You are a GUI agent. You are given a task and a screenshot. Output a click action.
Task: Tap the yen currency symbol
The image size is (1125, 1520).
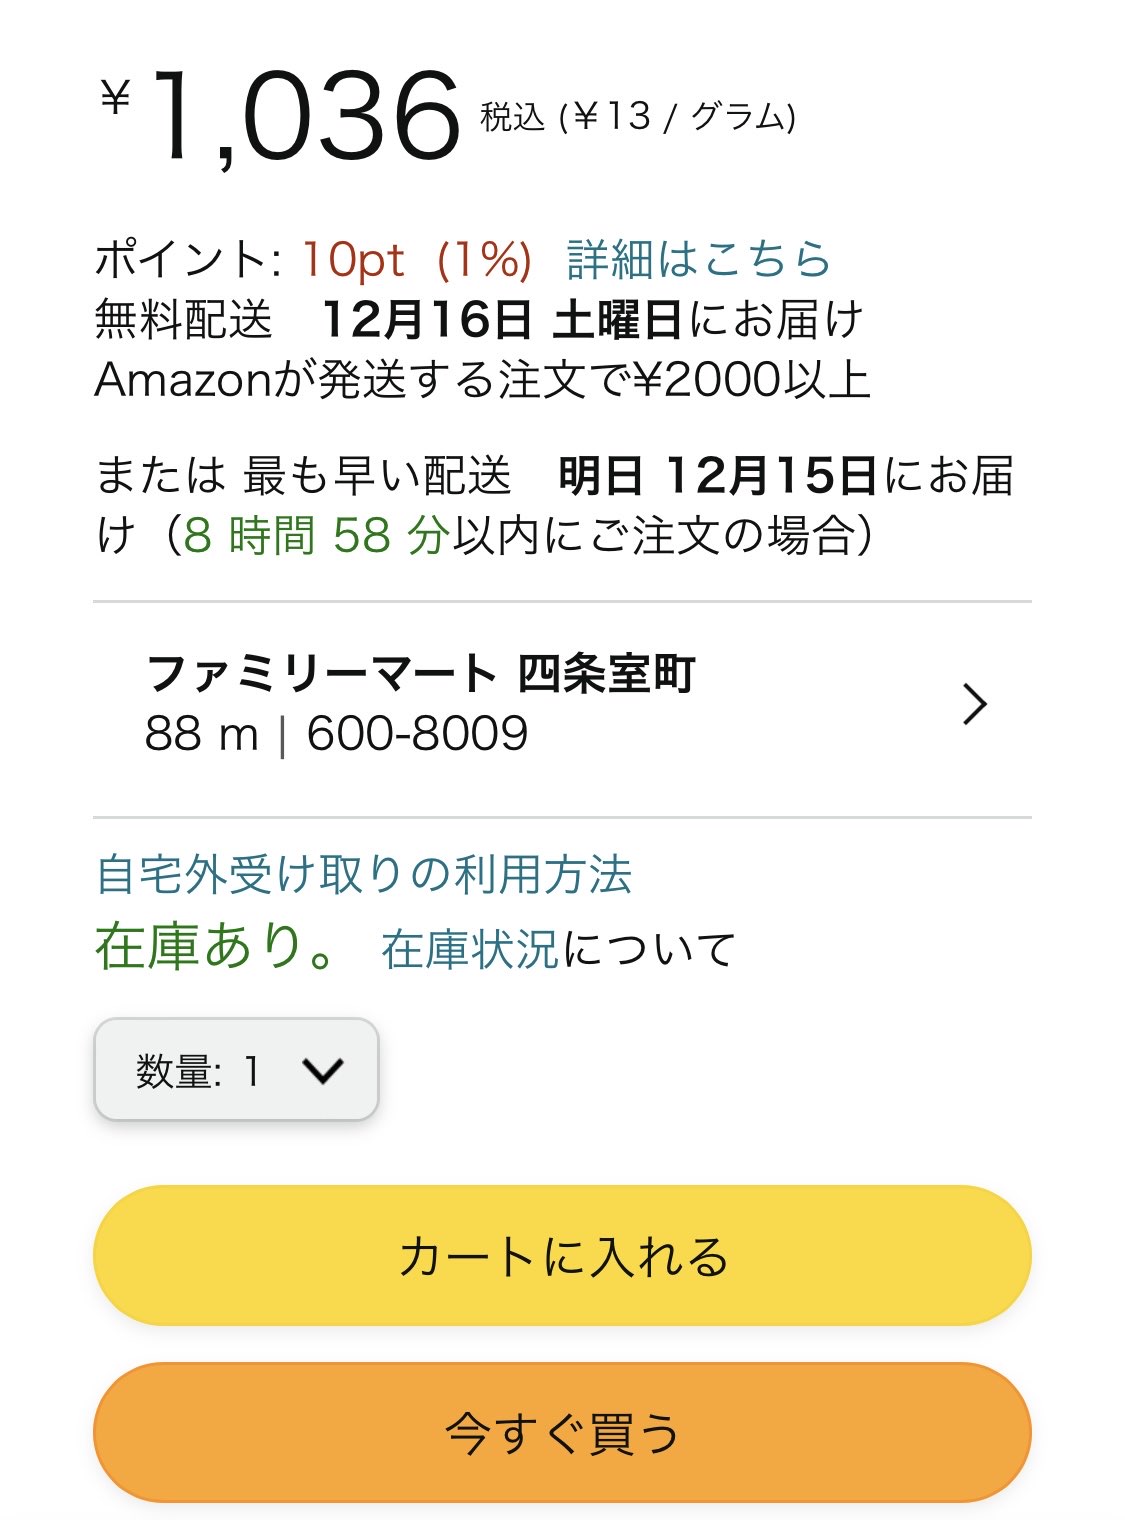116,98
